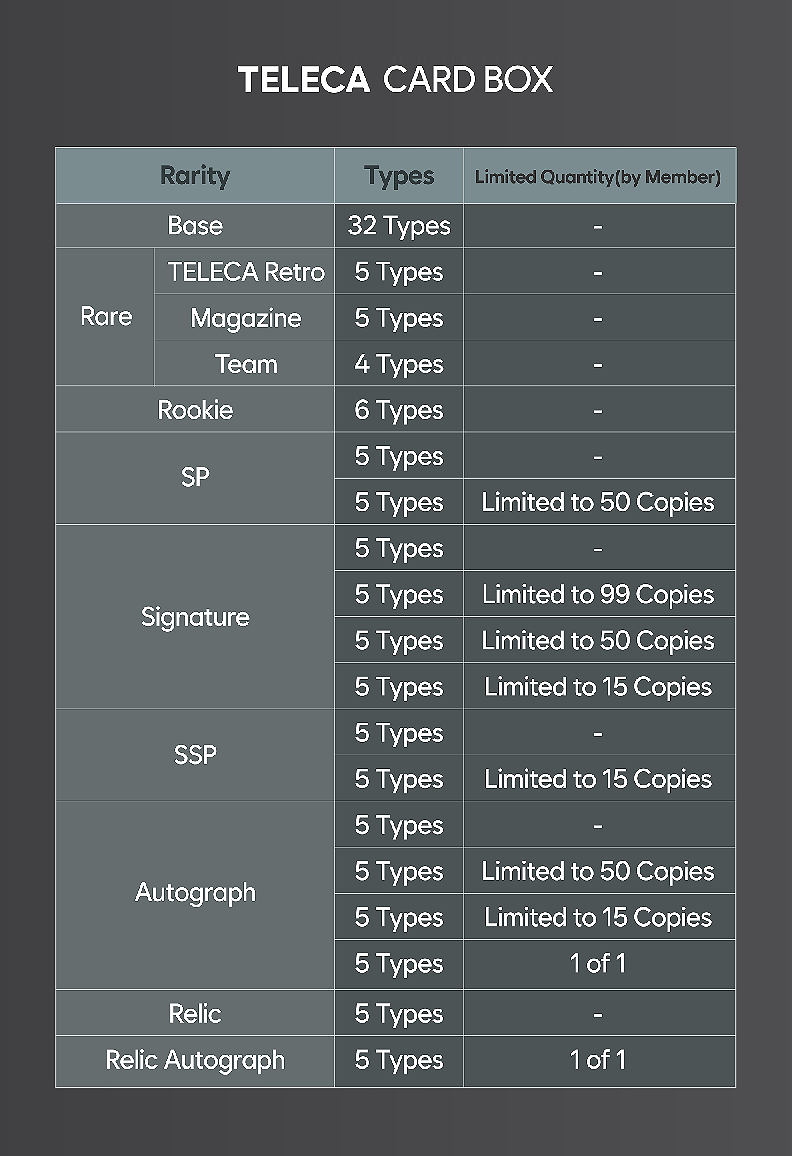Select the Rookie rarity cell

(x=195, y=409)
